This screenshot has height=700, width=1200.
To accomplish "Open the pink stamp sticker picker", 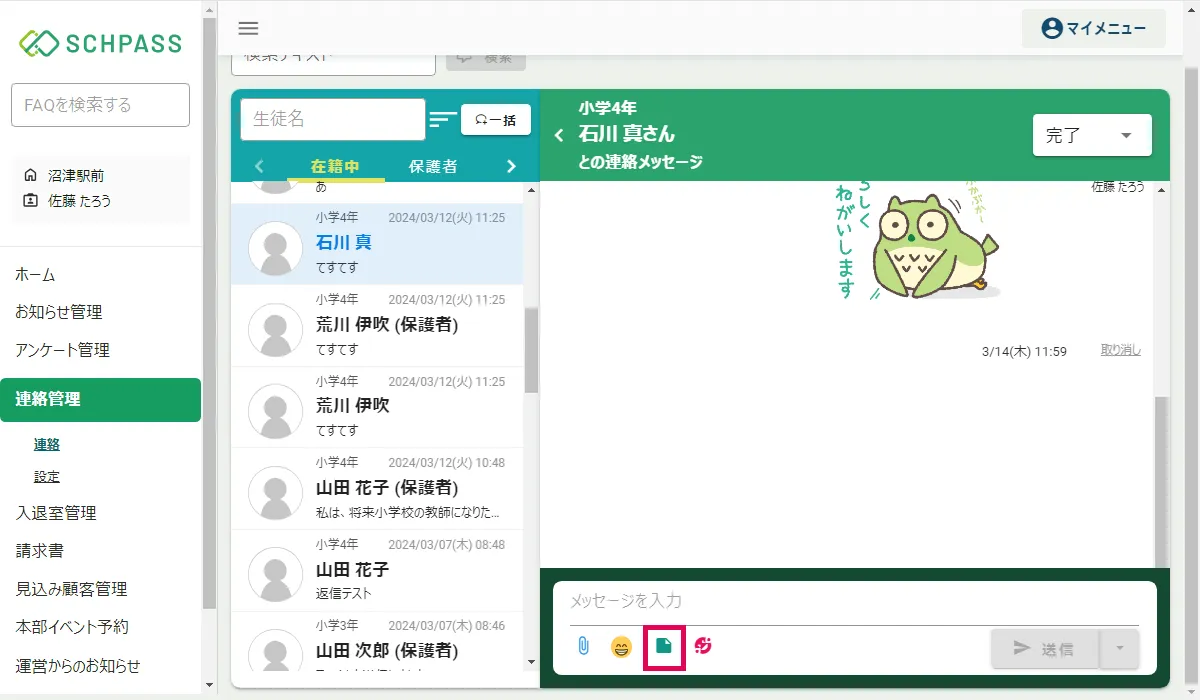I will [x=703, y=646].
